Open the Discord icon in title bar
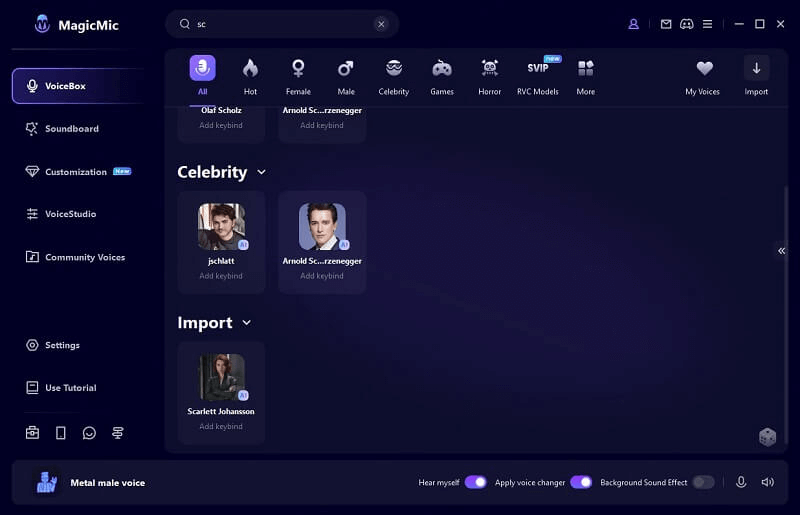This screenshot has height=515, width=800. coord(686,24)
